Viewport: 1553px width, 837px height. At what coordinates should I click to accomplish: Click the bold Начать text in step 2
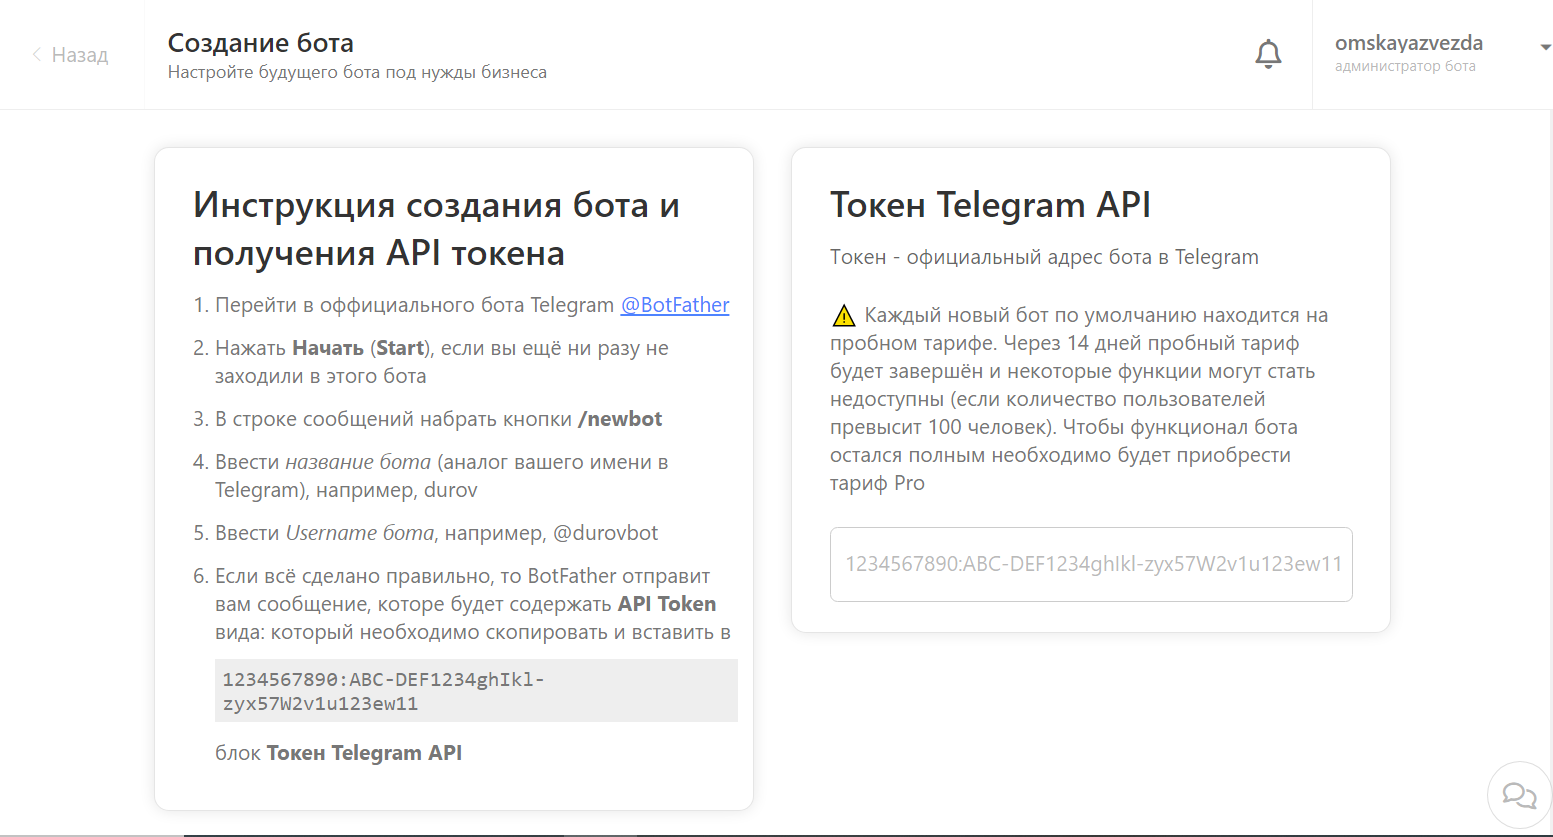328,348
